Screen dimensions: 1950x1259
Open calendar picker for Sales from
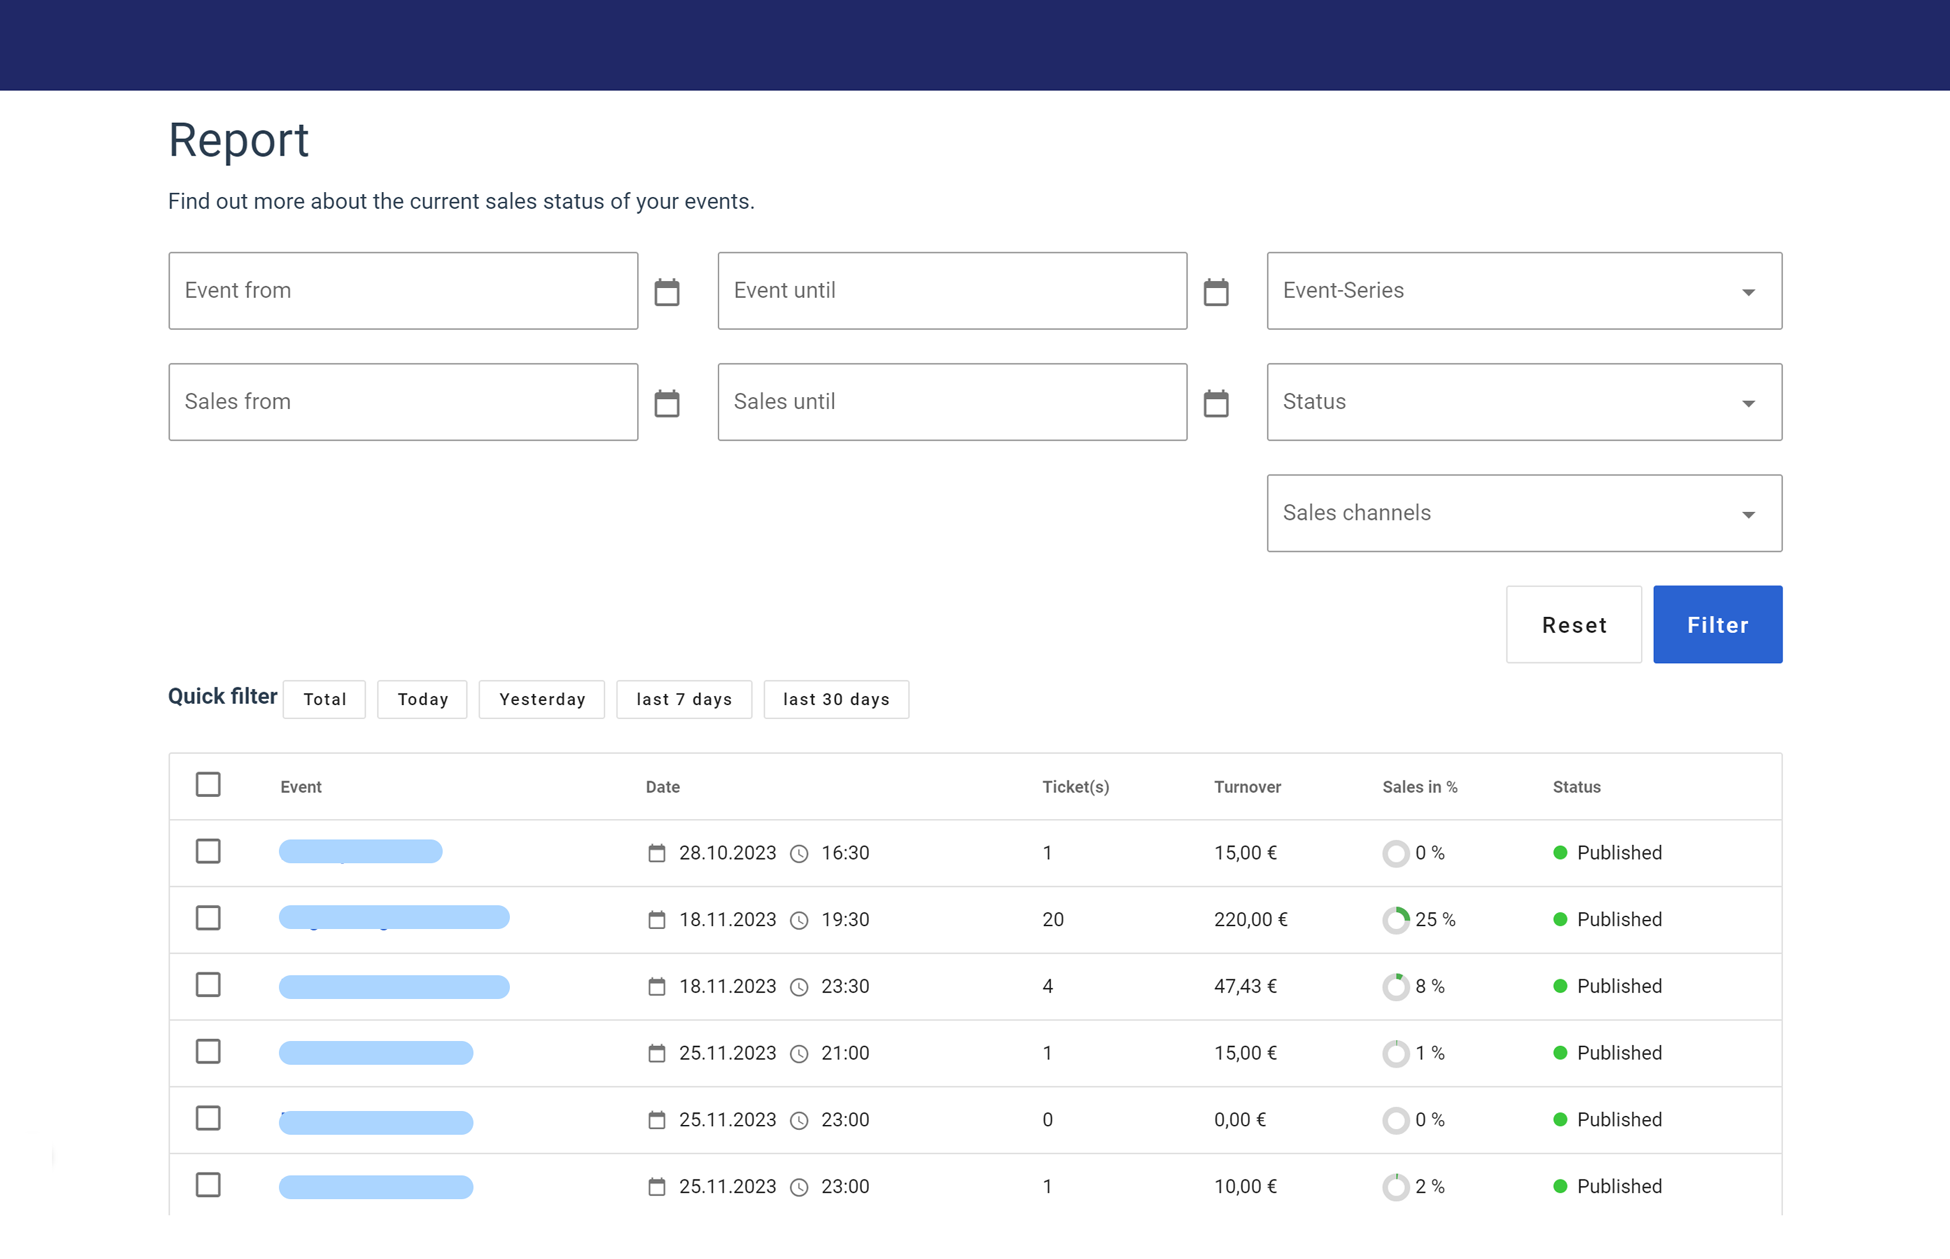pyautogui.click(x=667, y=403)
